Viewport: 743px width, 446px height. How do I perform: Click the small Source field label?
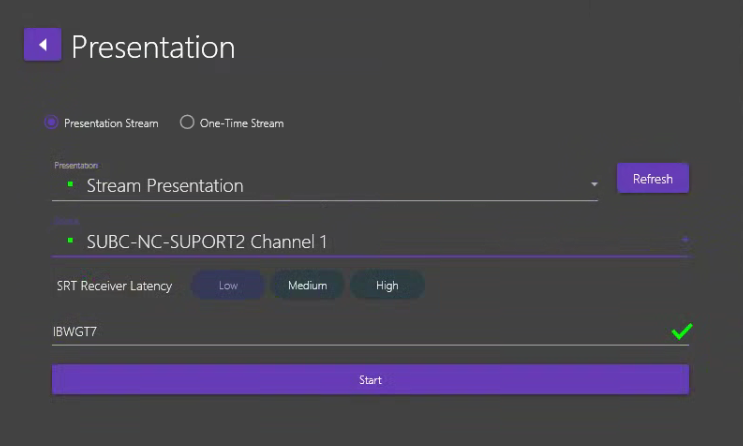[x=66, y=221]
